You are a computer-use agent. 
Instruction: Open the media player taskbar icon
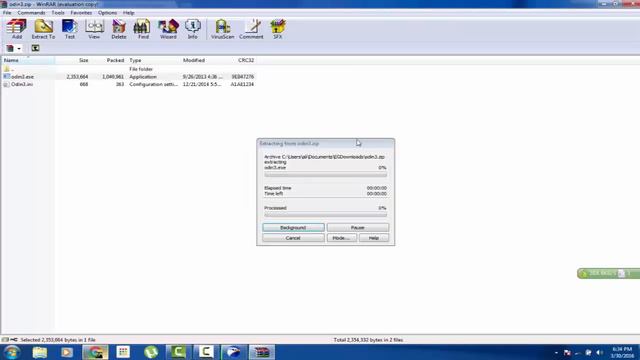67,352
